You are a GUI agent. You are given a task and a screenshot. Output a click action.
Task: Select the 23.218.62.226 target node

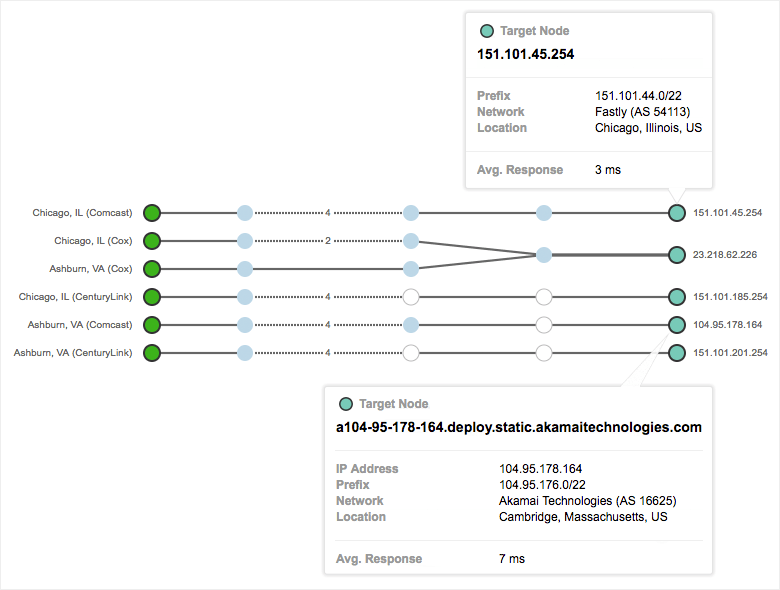click(677, 255)
